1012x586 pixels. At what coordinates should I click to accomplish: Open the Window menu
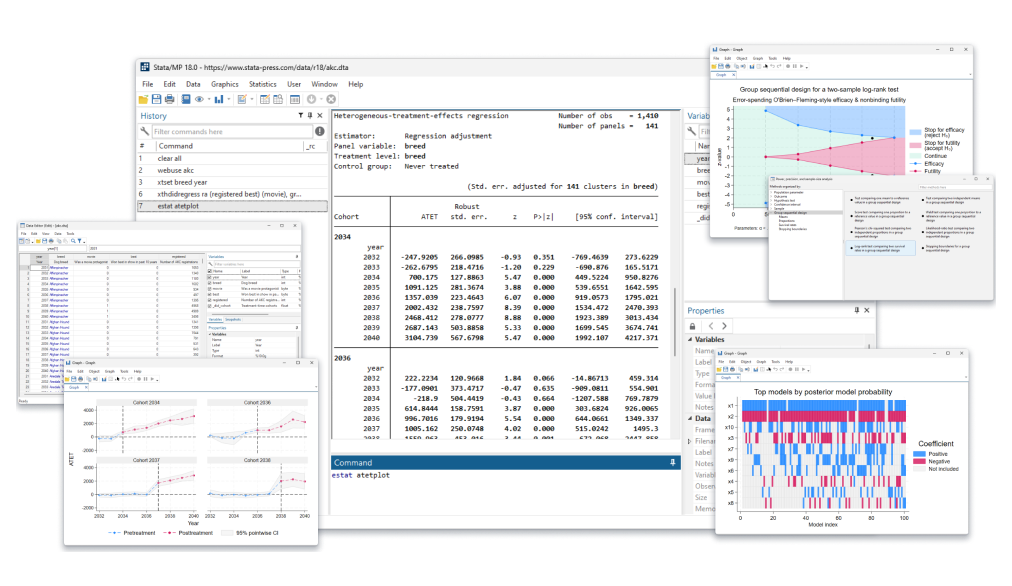[324, 84]
